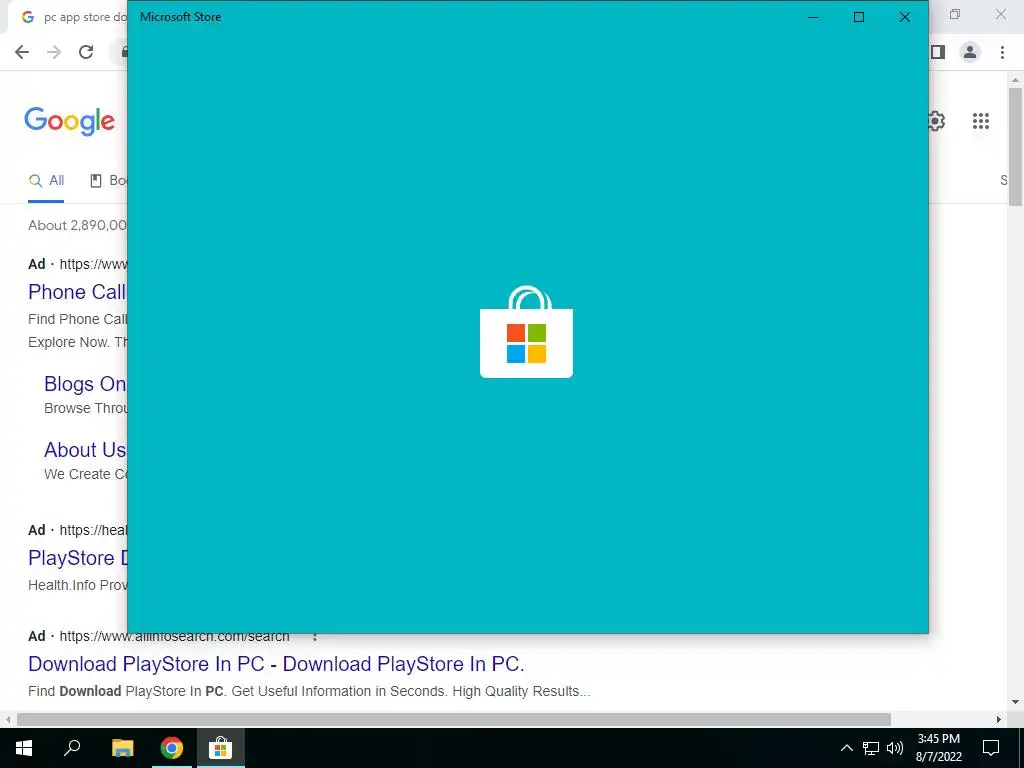Open the Windows Start menu
1024x768 pixels.
point(24,748)
